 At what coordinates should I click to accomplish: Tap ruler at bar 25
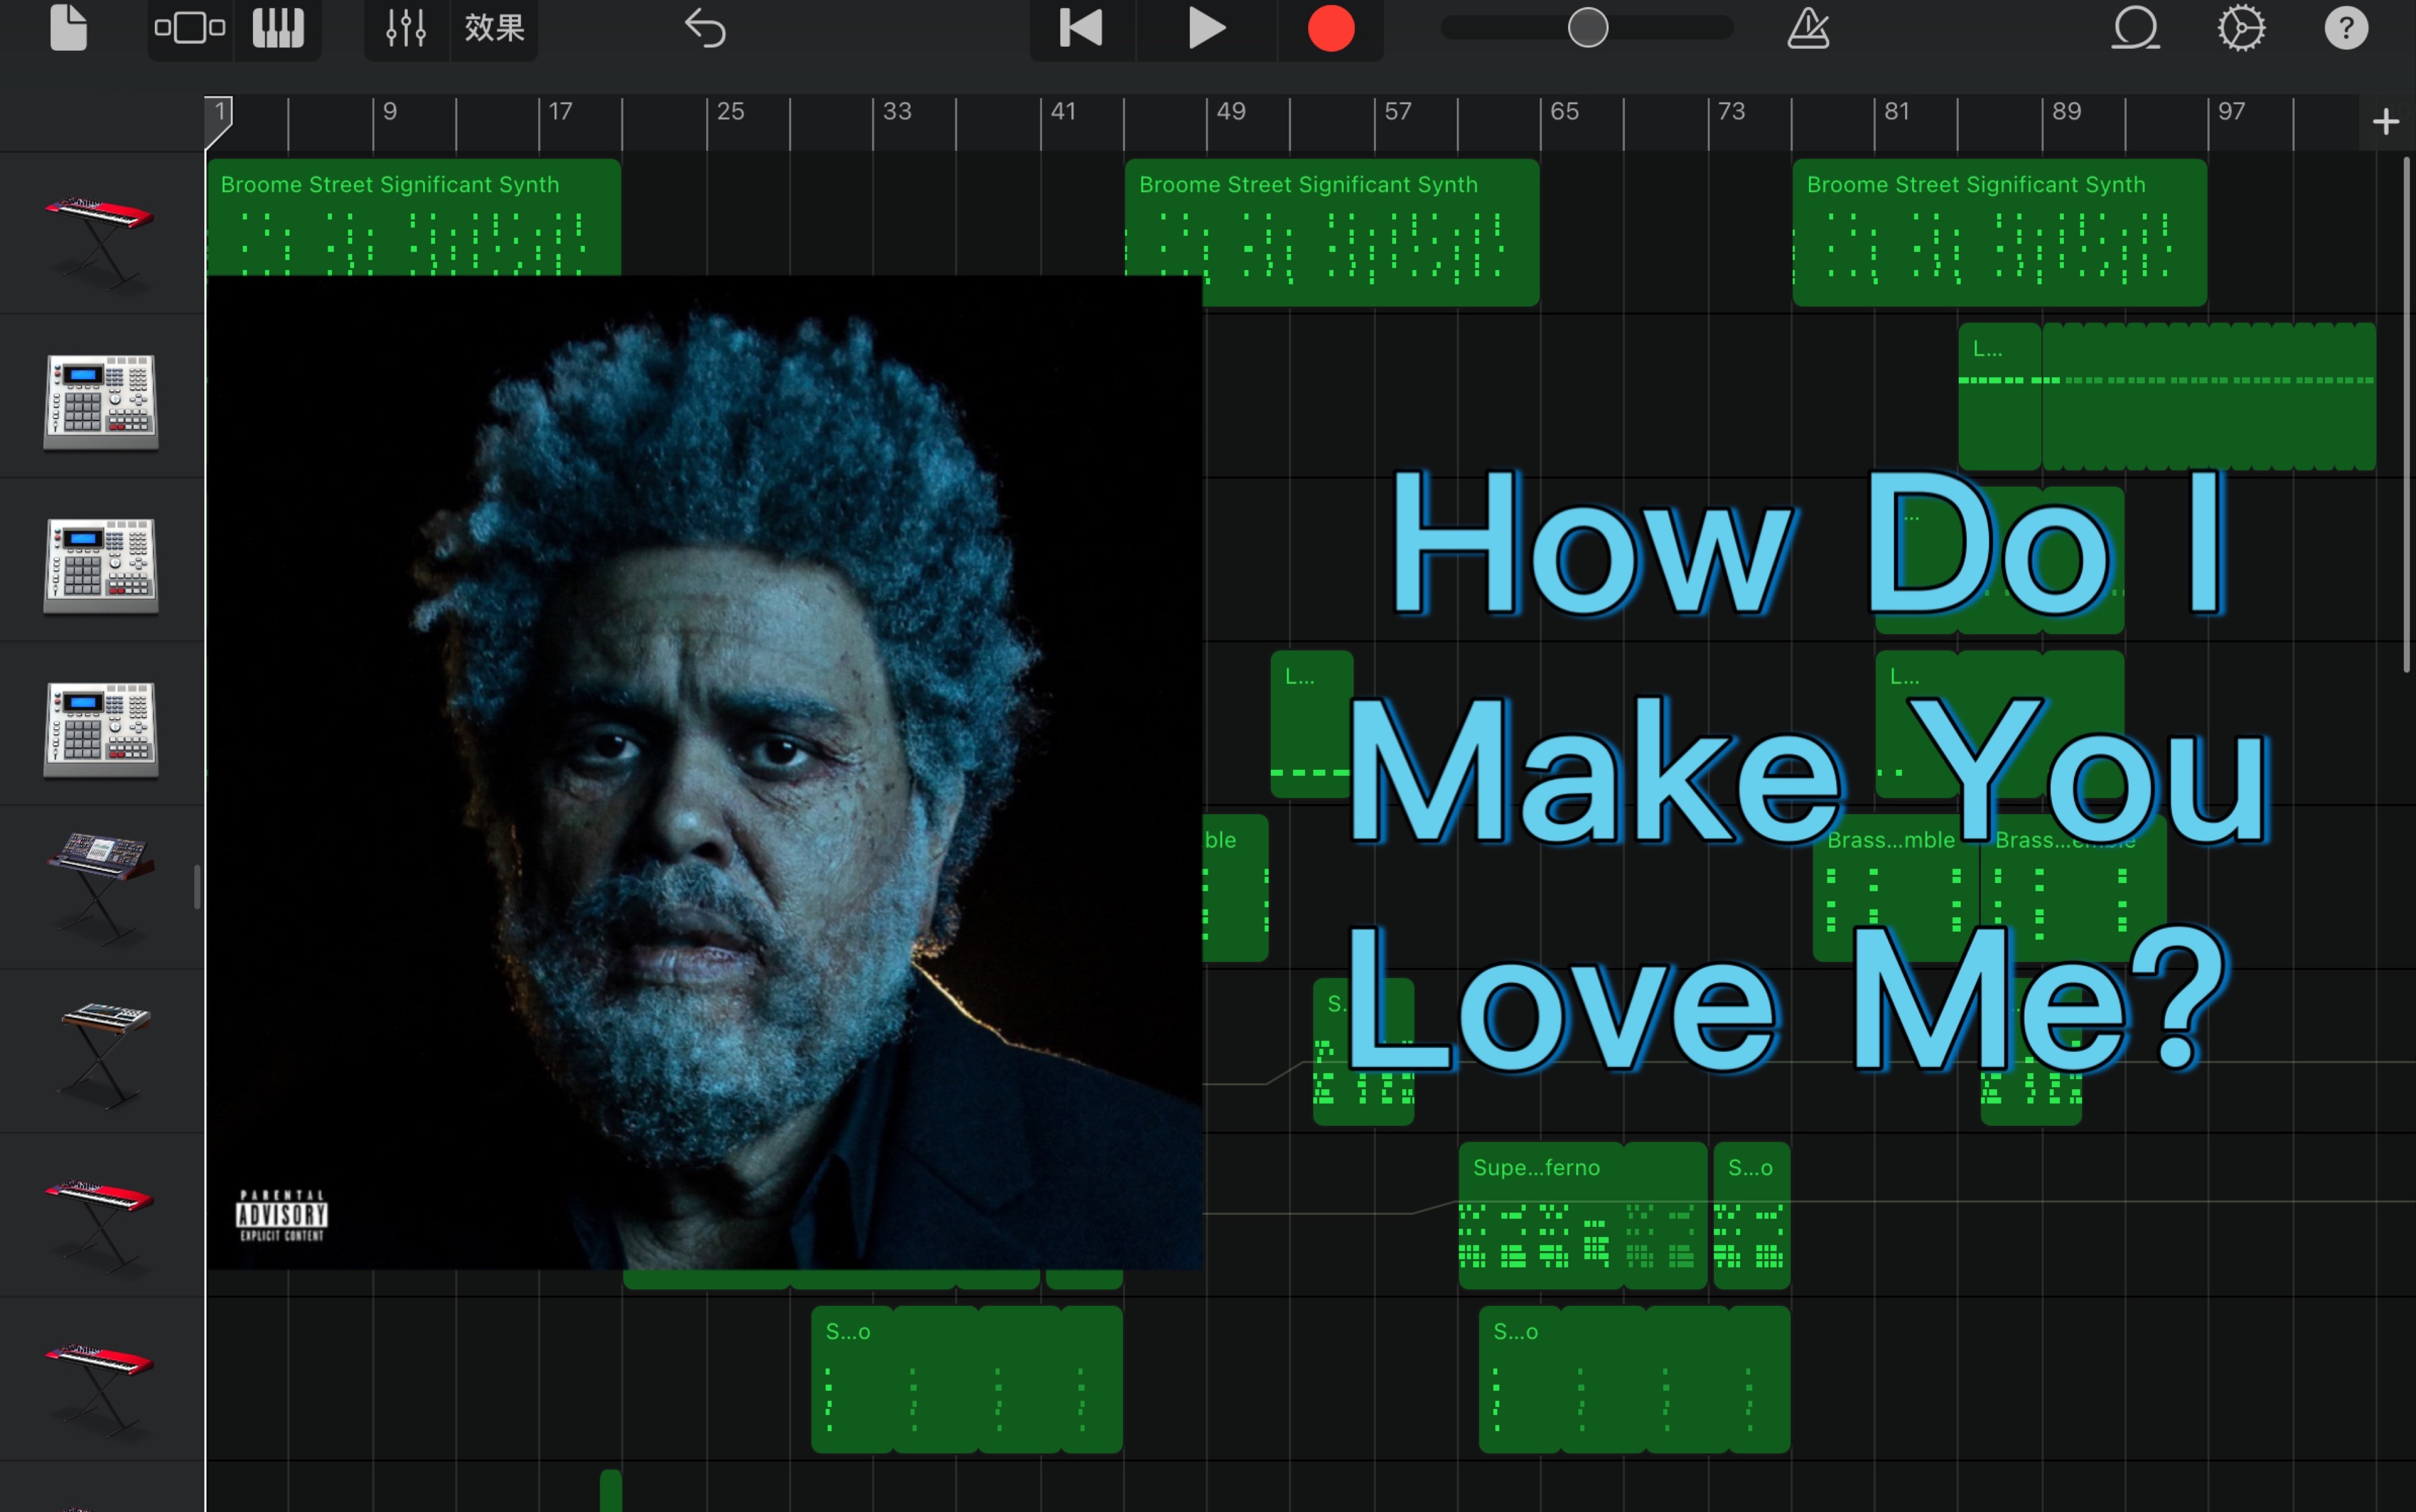730,112
